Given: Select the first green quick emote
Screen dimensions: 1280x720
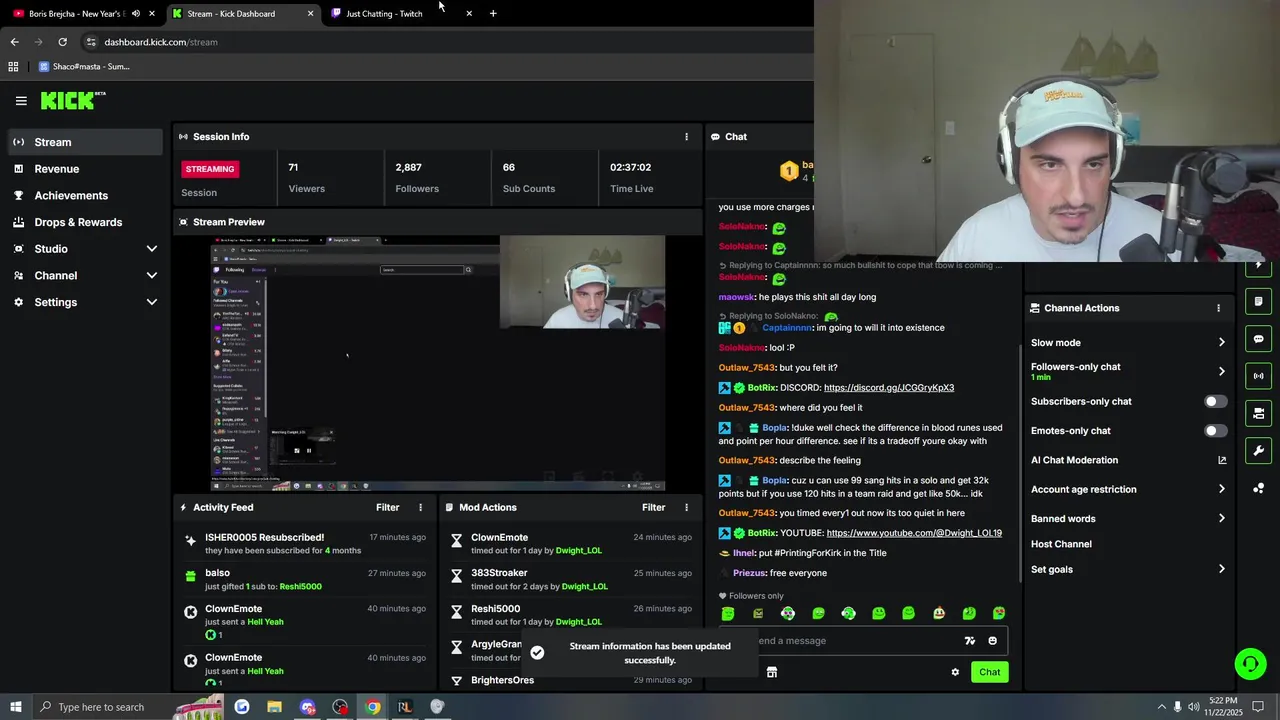Looking at the screenshot, I should (x=728, y=613).
